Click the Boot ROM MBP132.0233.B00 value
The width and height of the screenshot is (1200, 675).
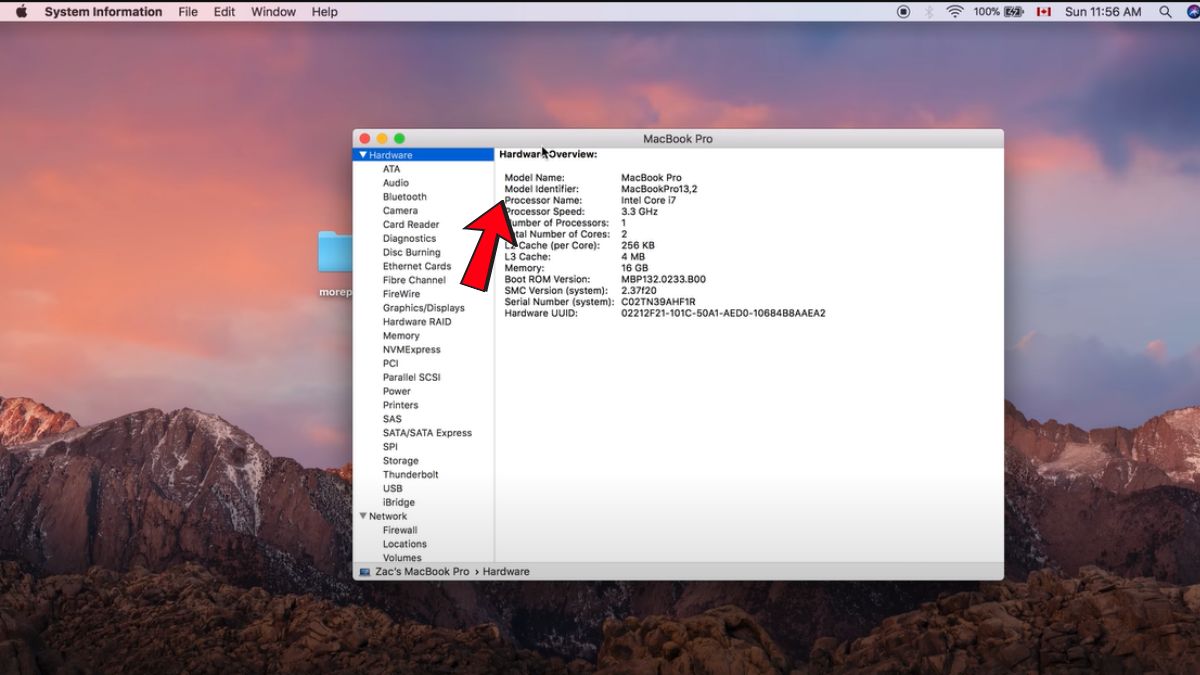point(663,279)
